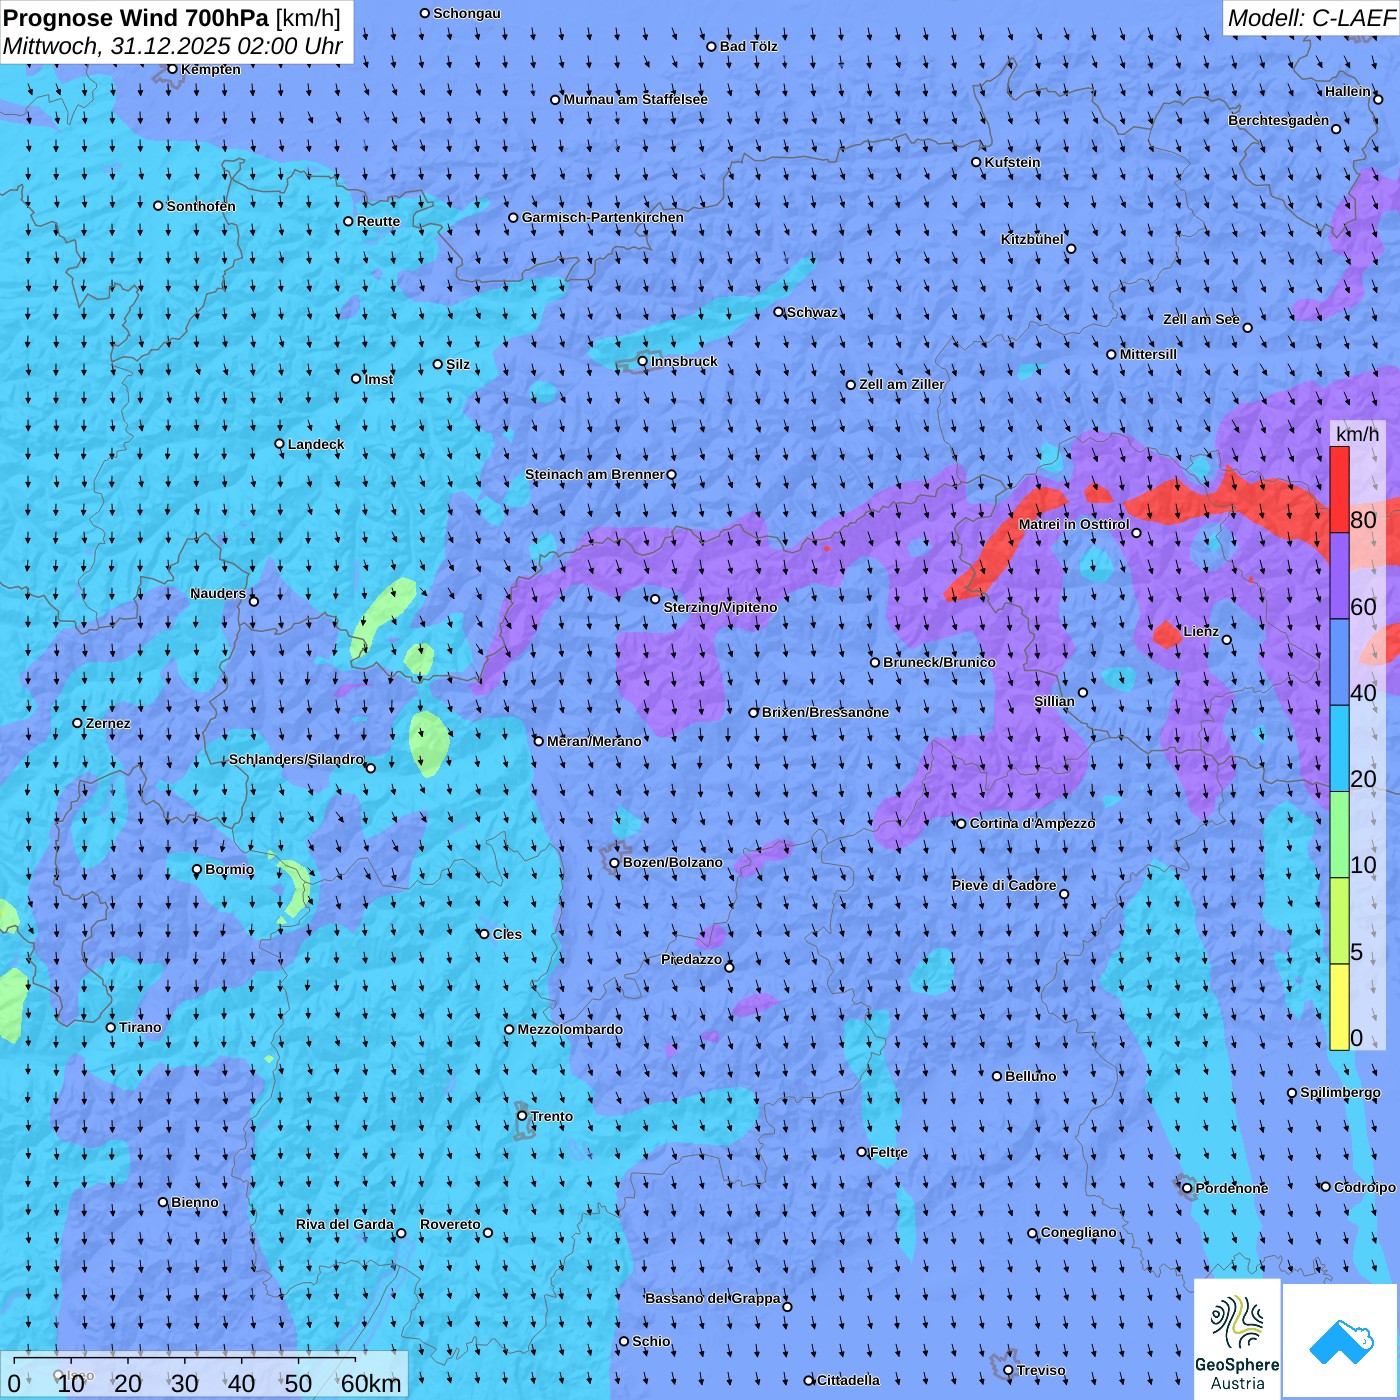Click the Bormio city label
The height and width of the screenshot is (1400, 1400).
[229, 869]
